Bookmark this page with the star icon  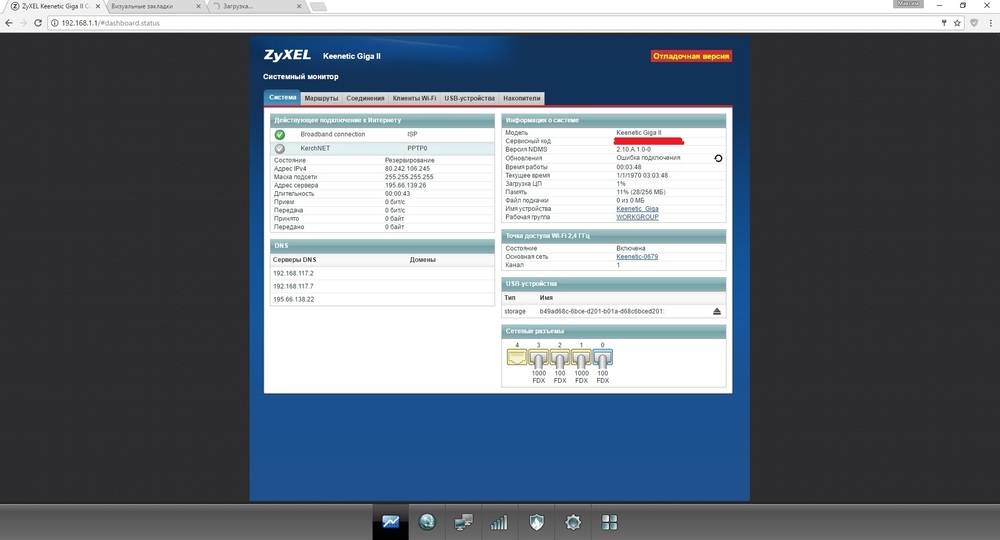click(x=957, y=23)
